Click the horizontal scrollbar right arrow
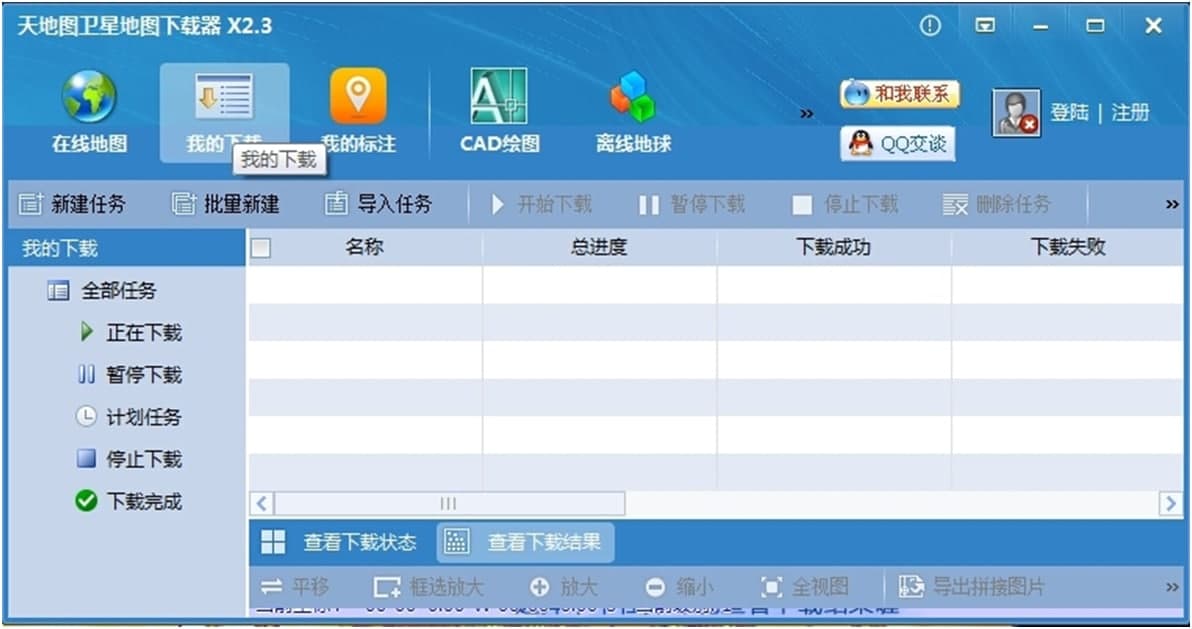 click(1170, 504)
